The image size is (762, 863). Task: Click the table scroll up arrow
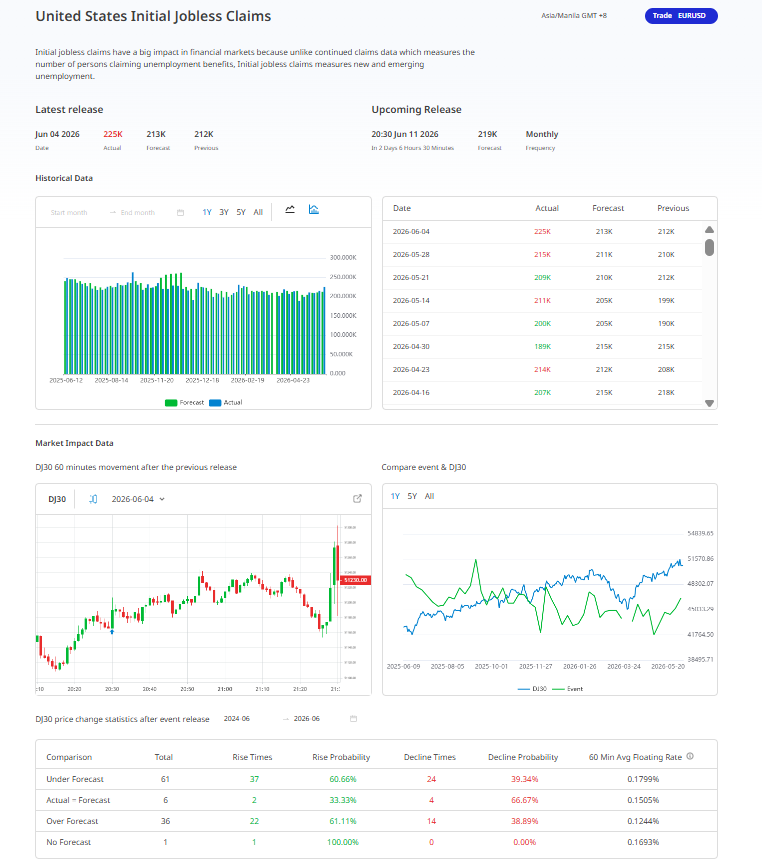coord(709,230)
